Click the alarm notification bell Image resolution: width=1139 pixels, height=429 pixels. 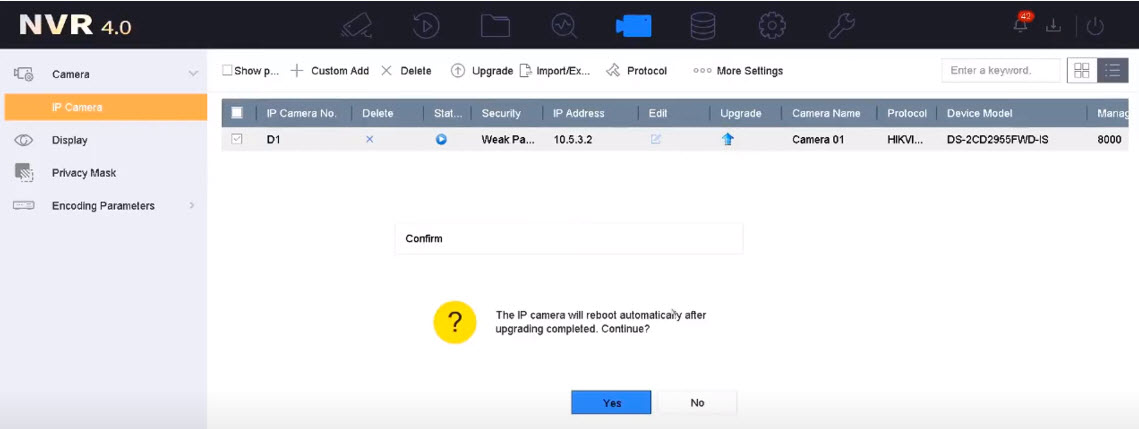click(x=1023, y=25)
